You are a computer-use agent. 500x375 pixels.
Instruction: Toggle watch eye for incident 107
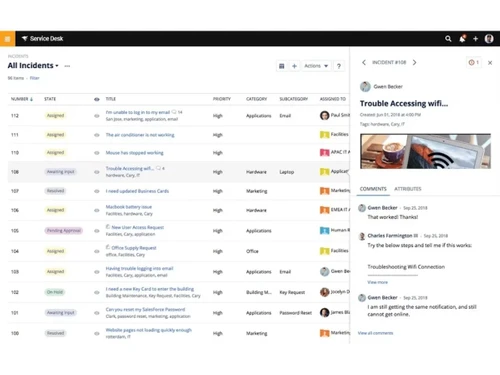click(97, 191)
